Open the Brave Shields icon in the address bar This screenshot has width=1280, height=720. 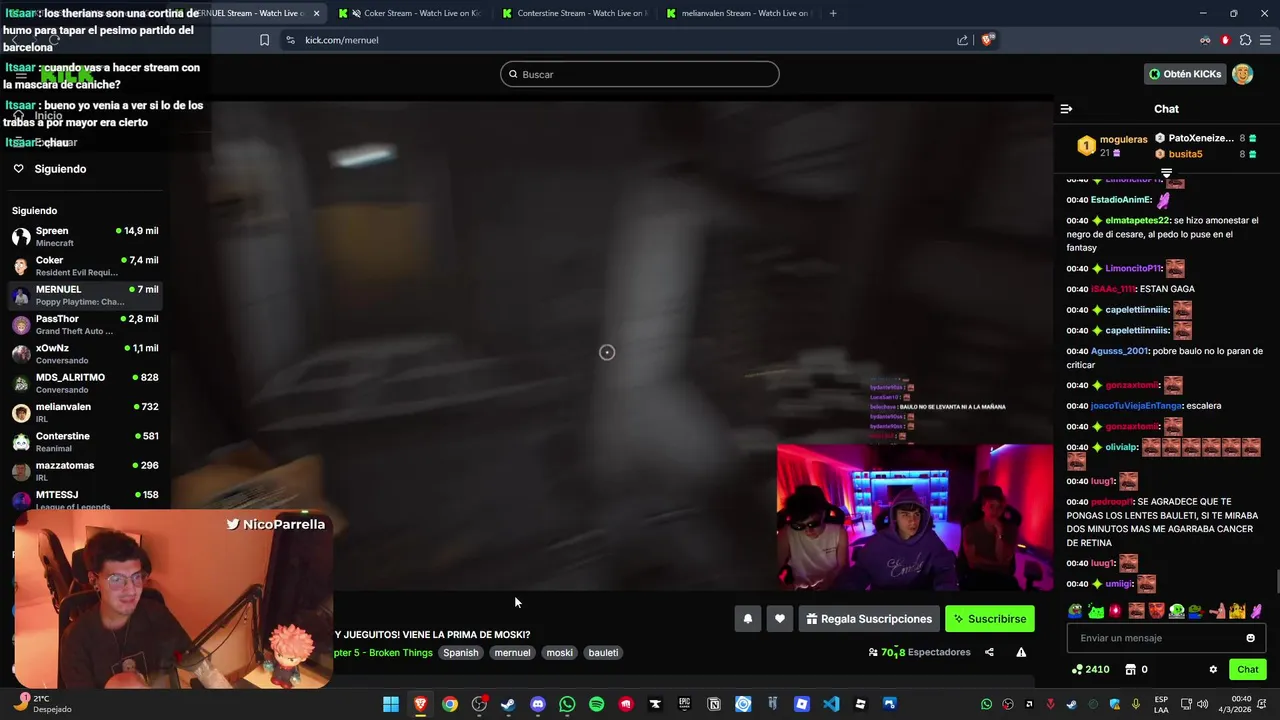coord(987,40)
